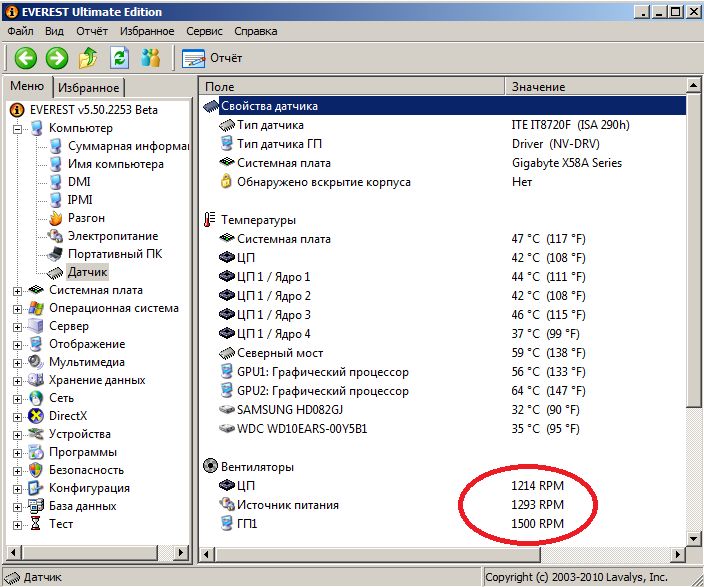Click the Refresh toolbar icon
This screenshot has height=587, width=704.
(119, 58)
